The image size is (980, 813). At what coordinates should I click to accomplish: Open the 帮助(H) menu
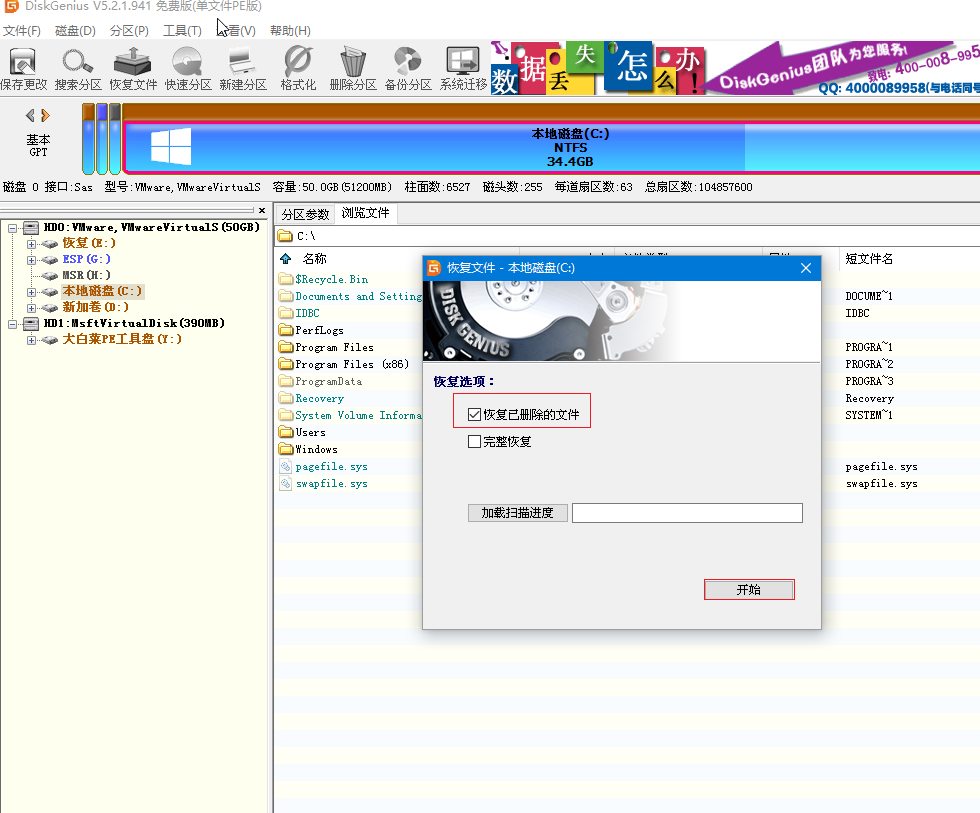(x=290, y=31)
